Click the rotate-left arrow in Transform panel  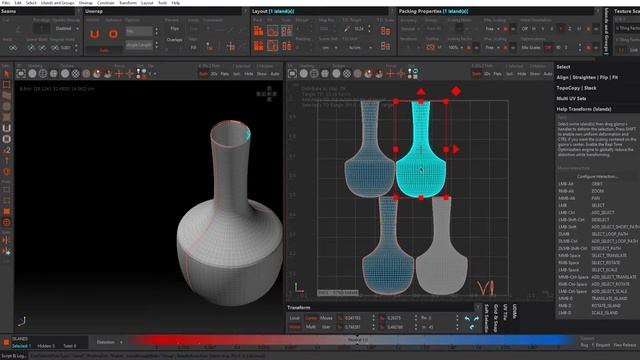pos(467,318)
